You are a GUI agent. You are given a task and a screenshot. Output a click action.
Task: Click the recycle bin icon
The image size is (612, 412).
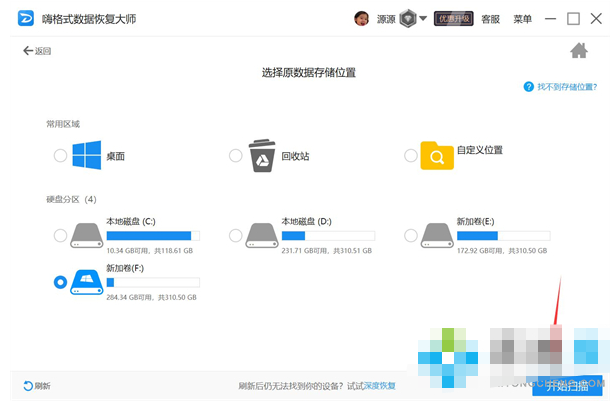point(262,155)
